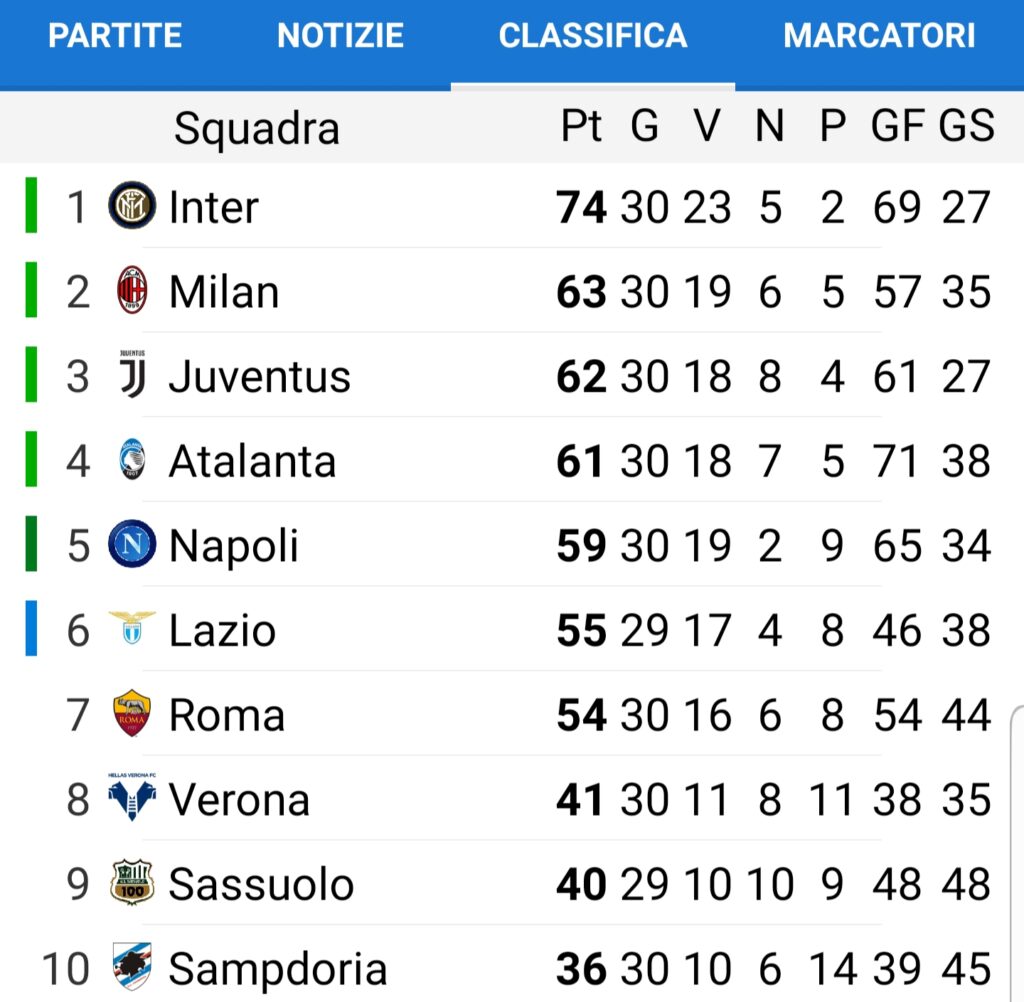Click the Pt column header

(581, 125)
